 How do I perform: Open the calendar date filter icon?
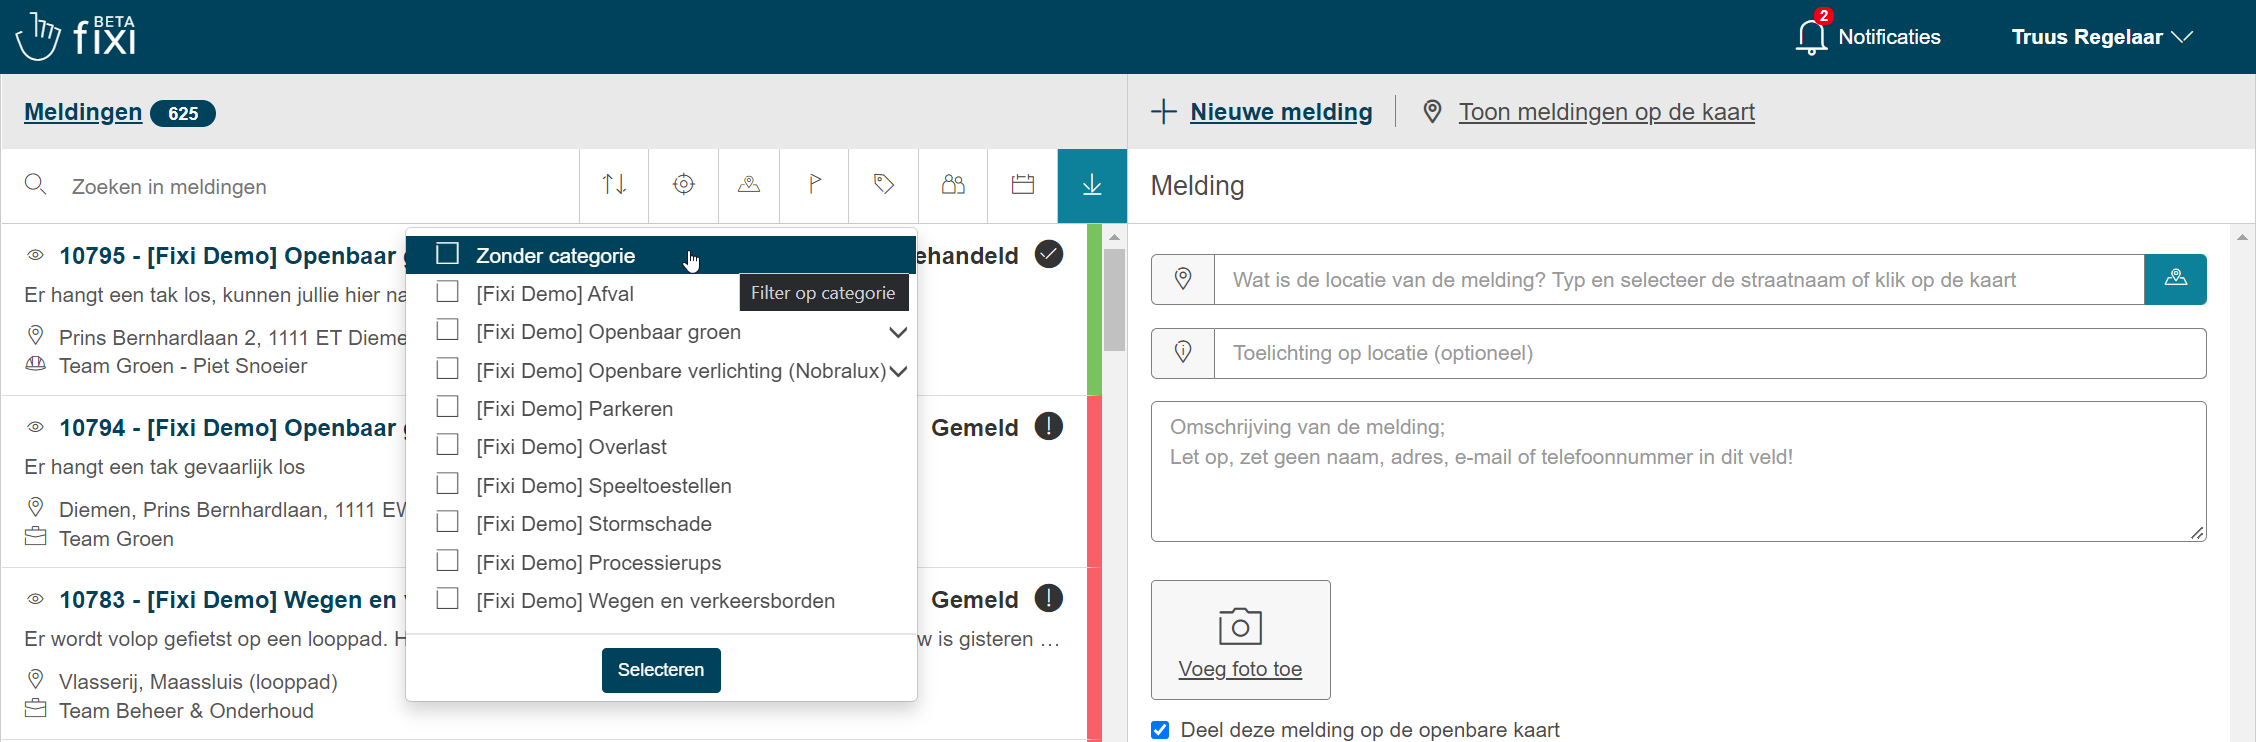[1023, 185]
